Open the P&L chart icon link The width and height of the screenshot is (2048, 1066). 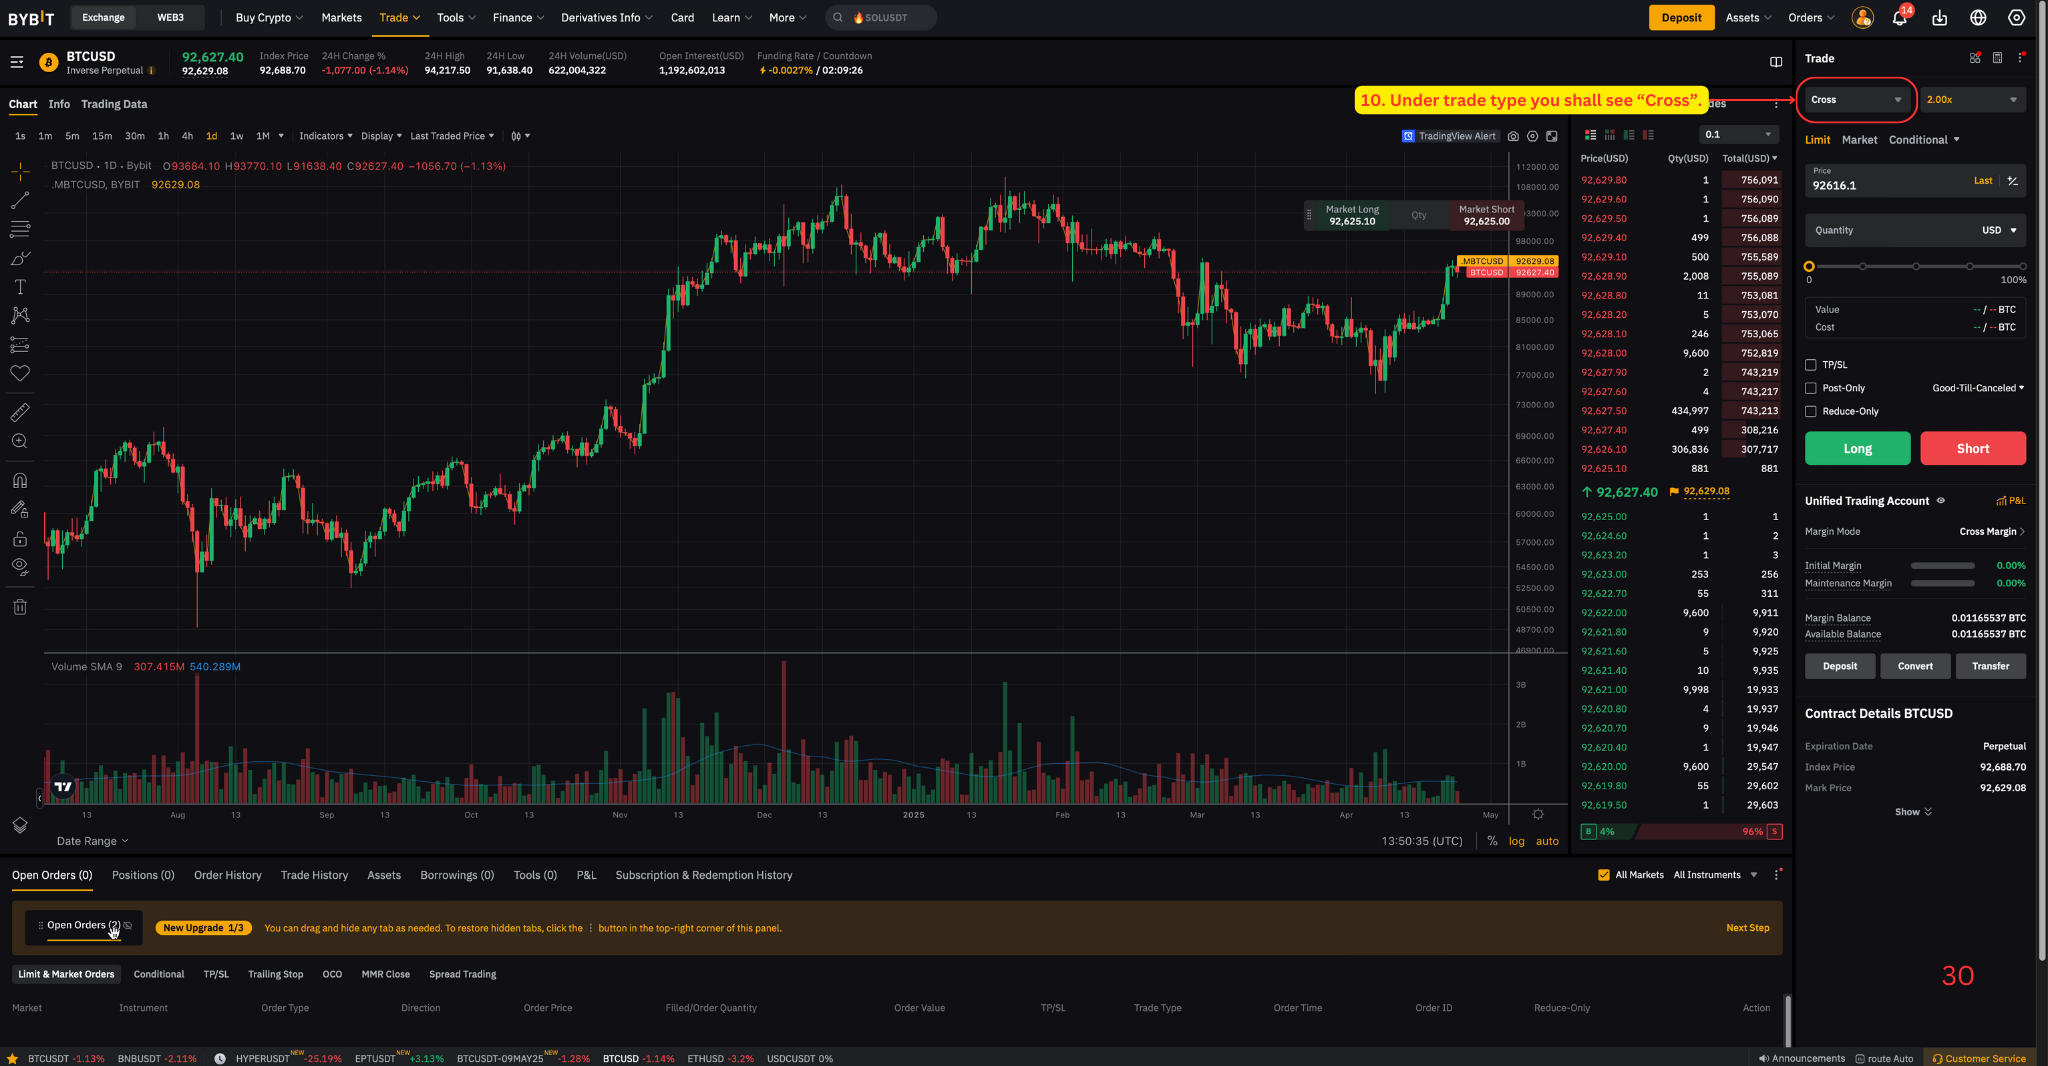pyautogui.click(x=2011, y=501)
